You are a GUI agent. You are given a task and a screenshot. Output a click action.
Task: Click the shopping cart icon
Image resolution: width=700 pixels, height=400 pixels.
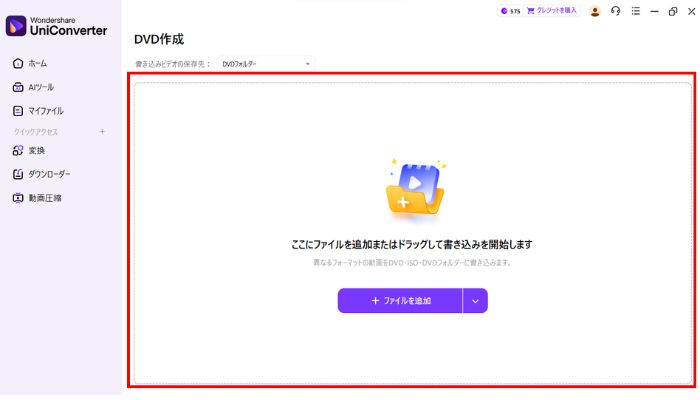[530, 11]
